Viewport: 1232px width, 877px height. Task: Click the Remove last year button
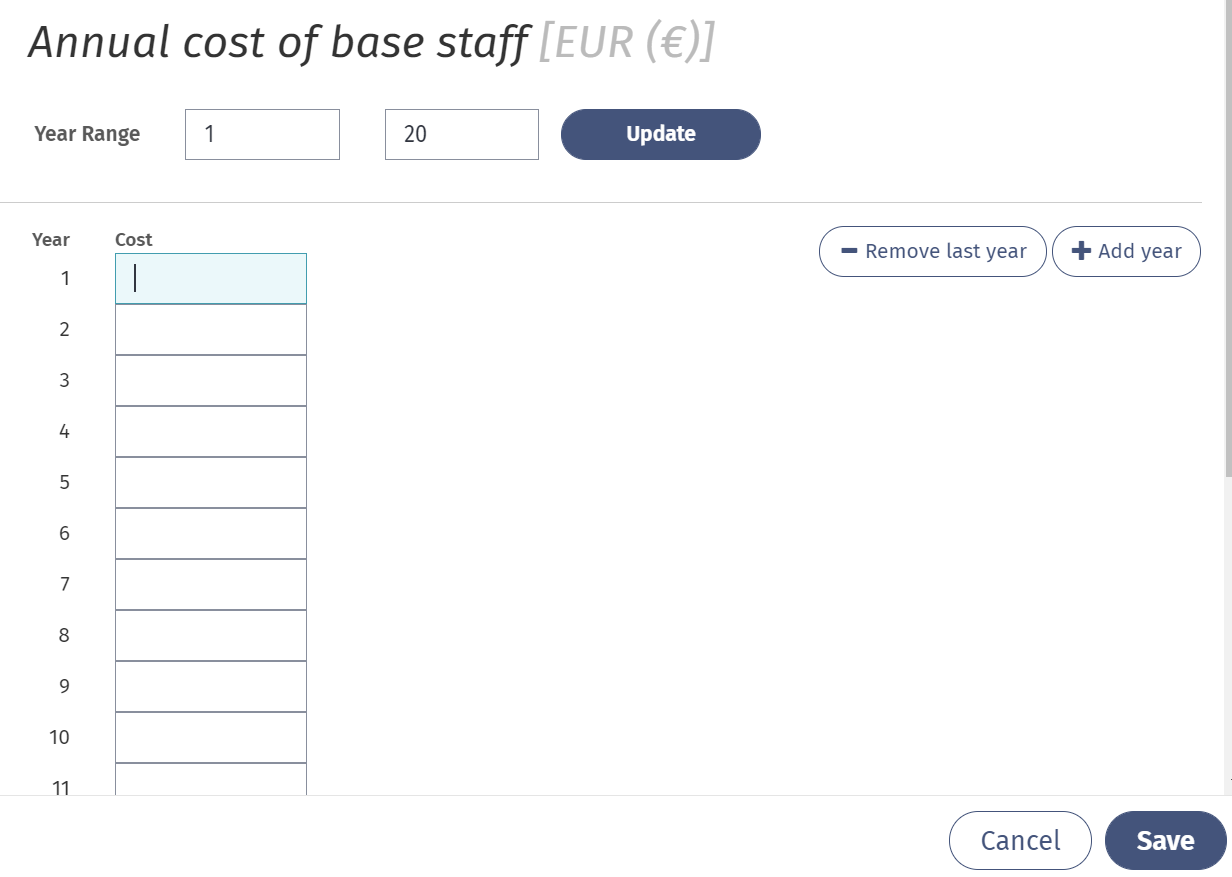[933, 251]
